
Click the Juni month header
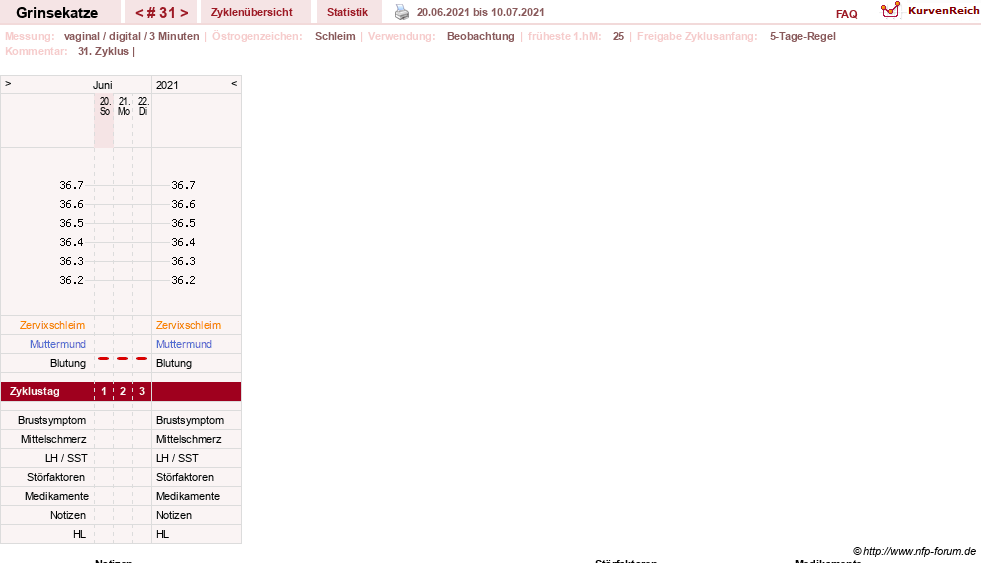103,85
